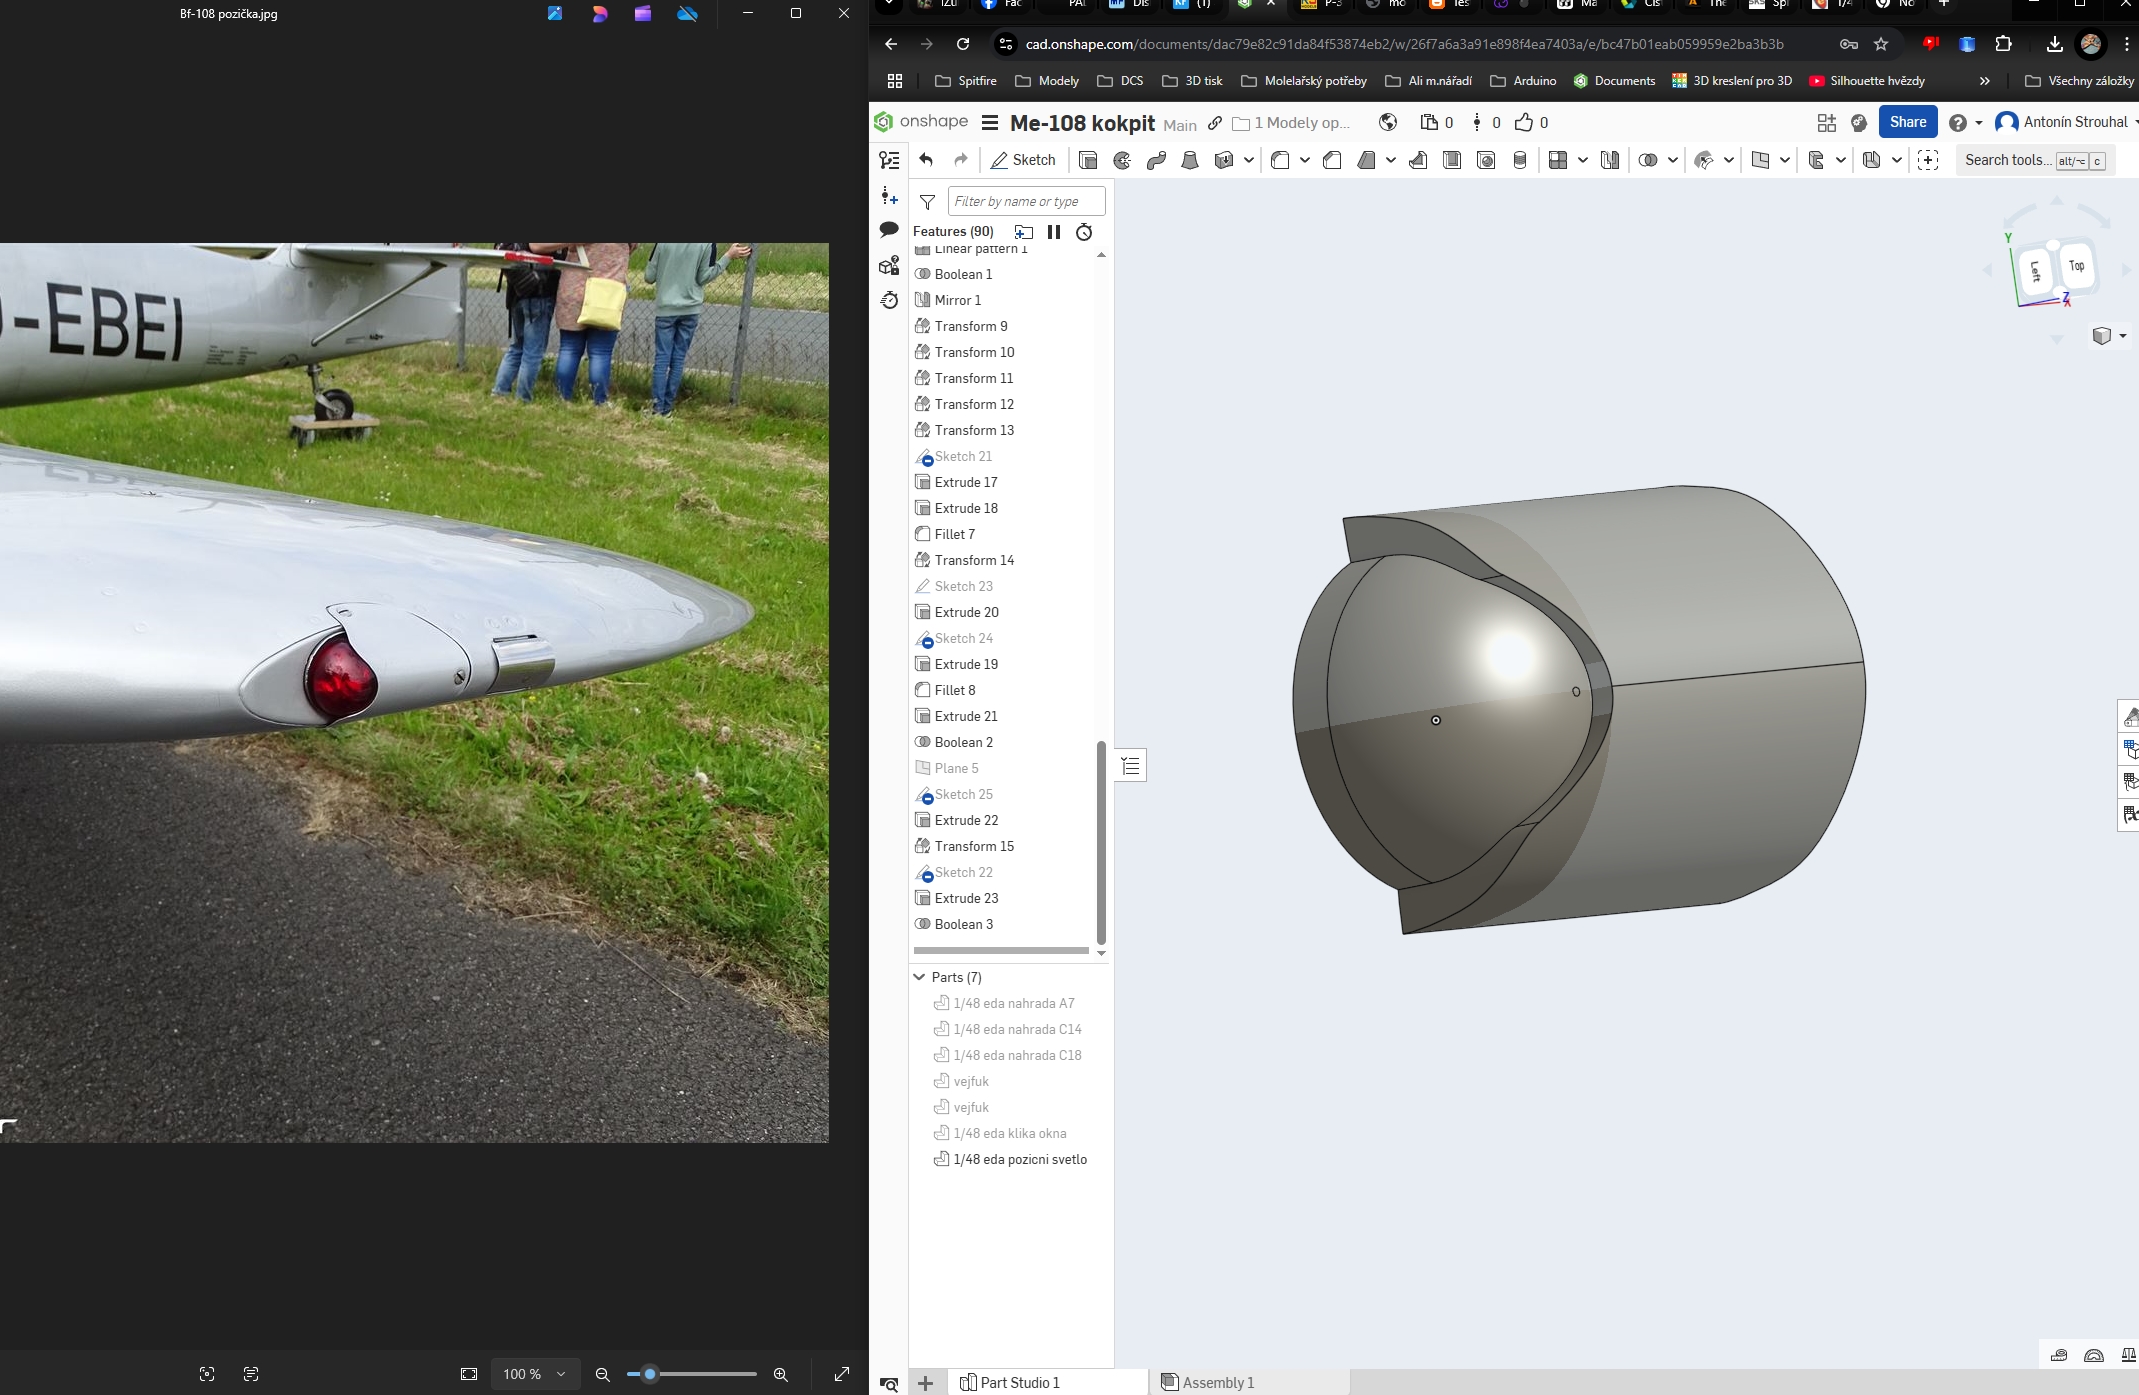Screen dimensions: 2139x1395
Task: Click the Share button
Action: (x=1907, y=122)
